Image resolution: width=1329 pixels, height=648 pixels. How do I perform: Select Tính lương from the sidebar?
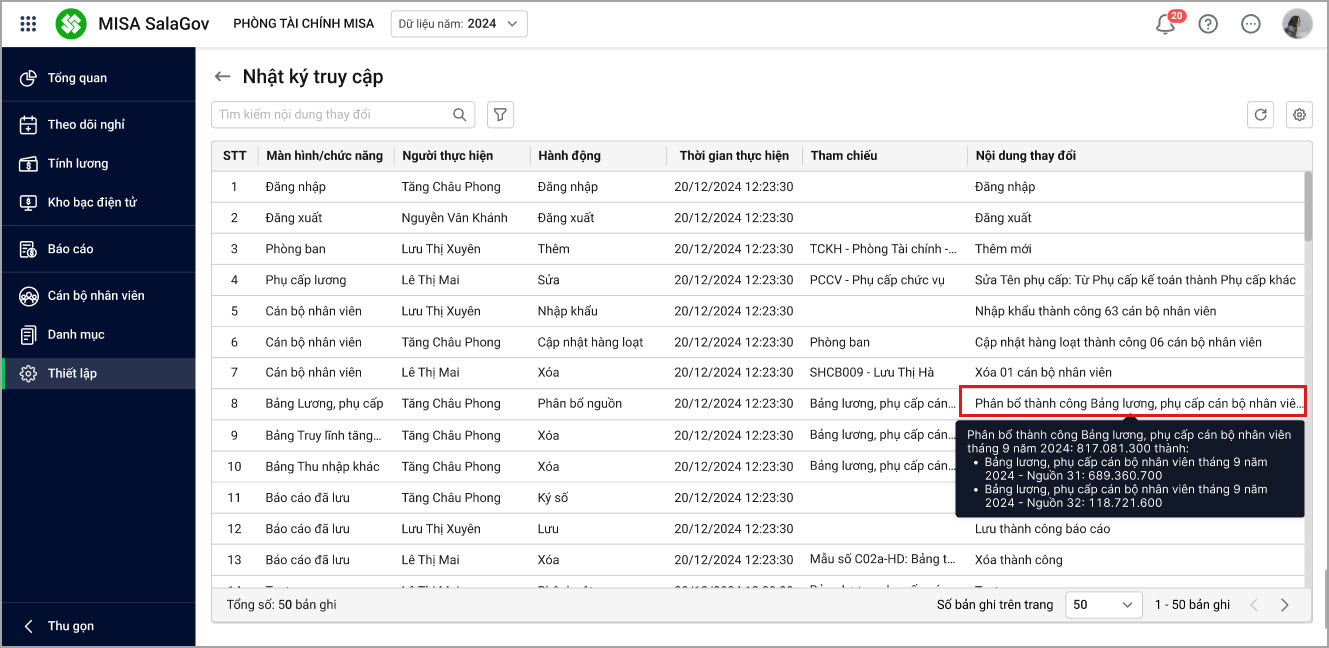pos(78,163)
